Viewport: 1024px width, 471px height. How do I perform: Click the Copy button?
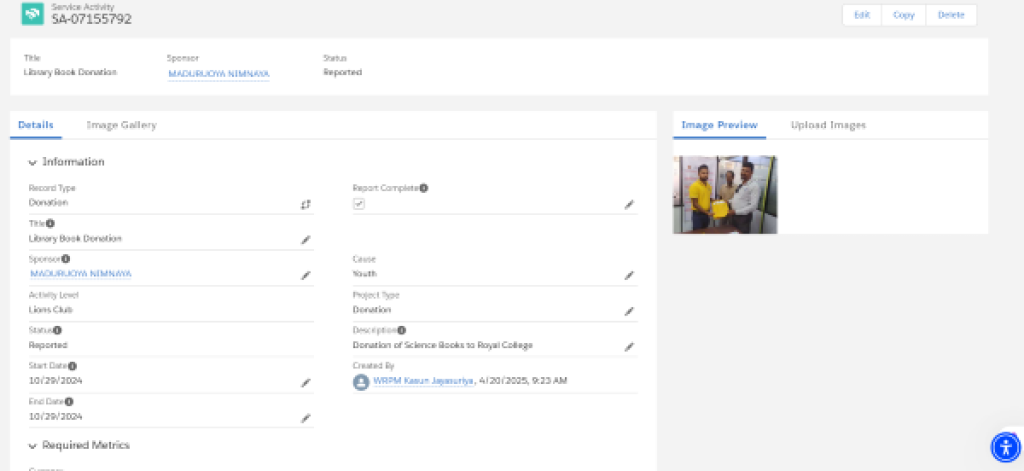pyautogui.click(x=904, y=15)
